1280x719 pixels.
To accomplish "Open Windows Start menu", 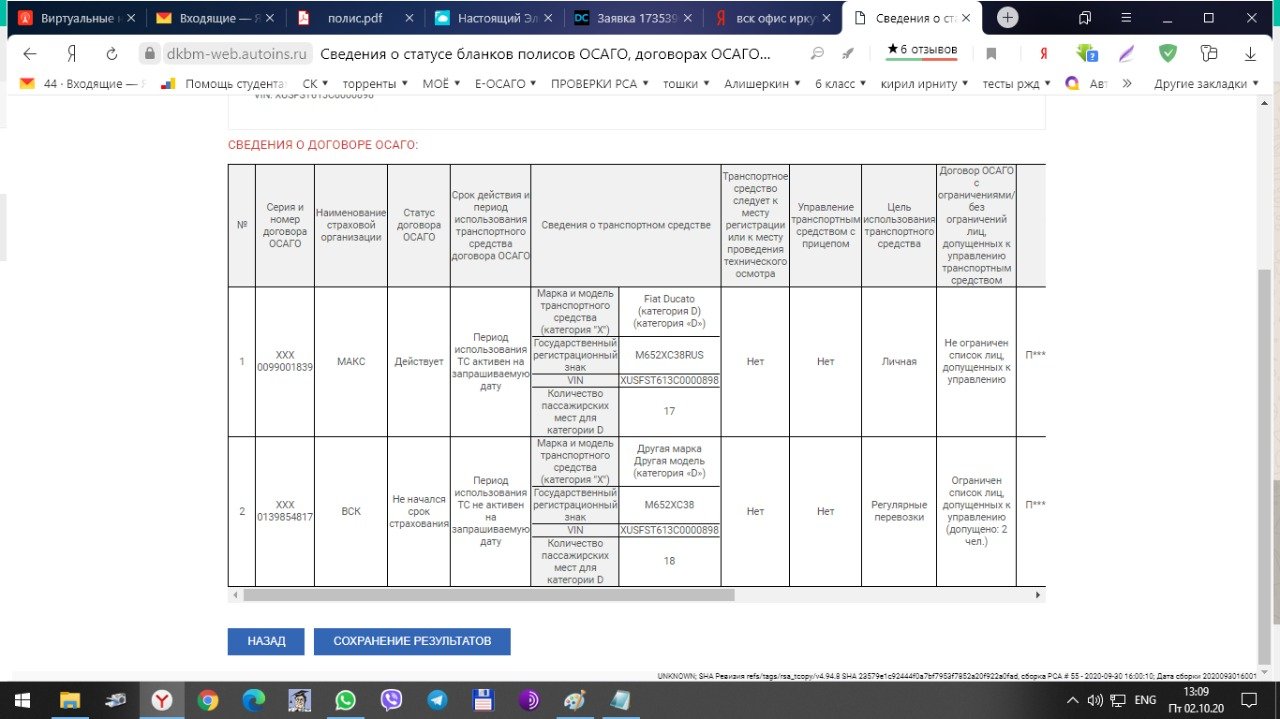I will (22, 700).
